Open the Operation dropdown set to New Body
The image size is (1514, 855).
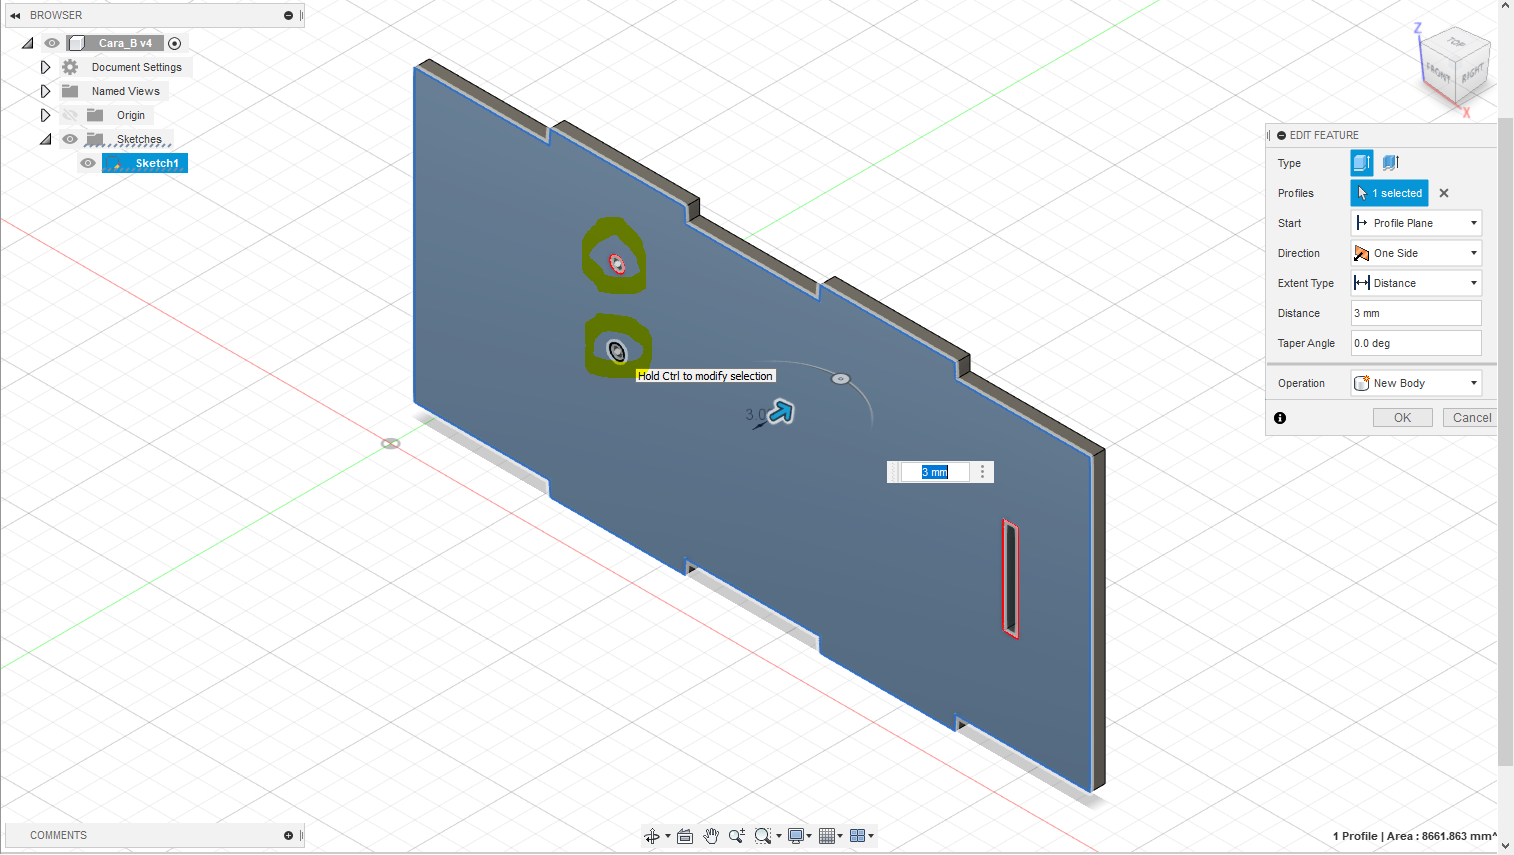click(1416, 383)
